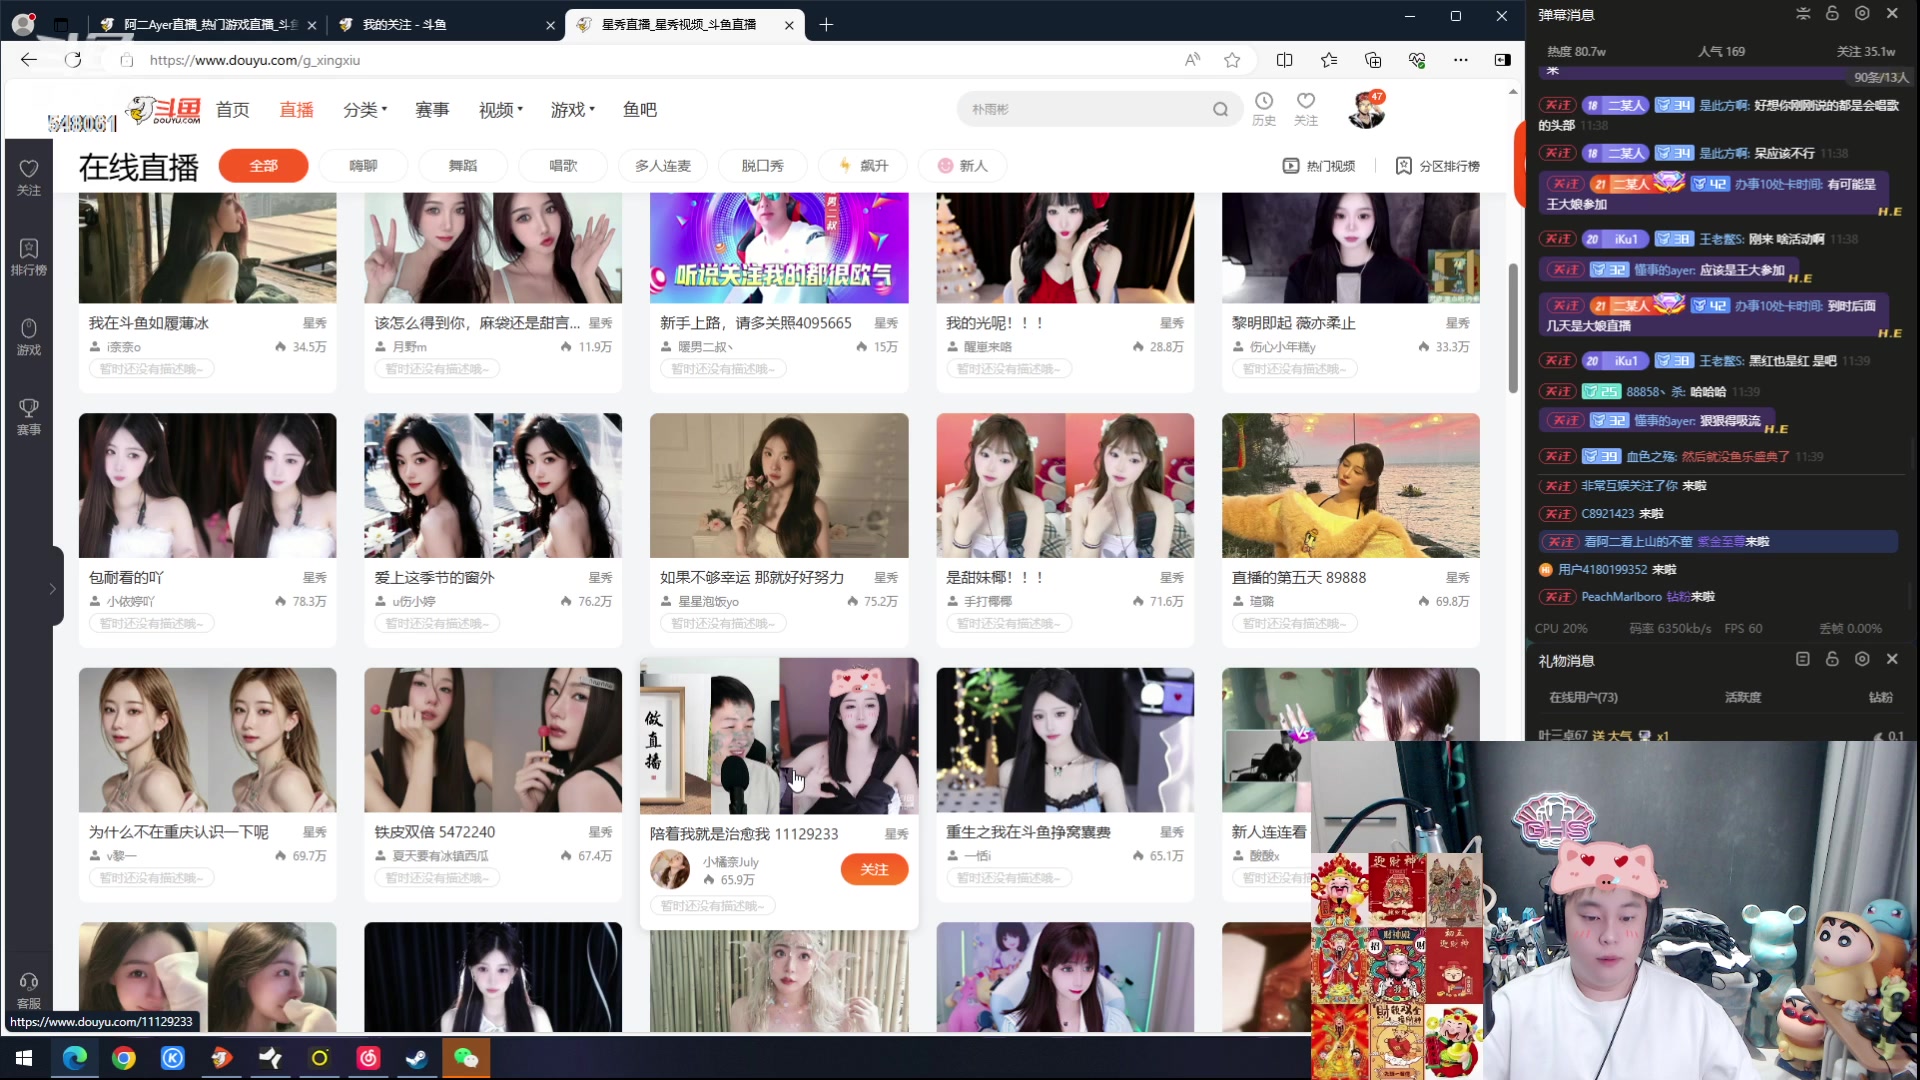Open followed list (关注) heart in header

coord(1306,109)
